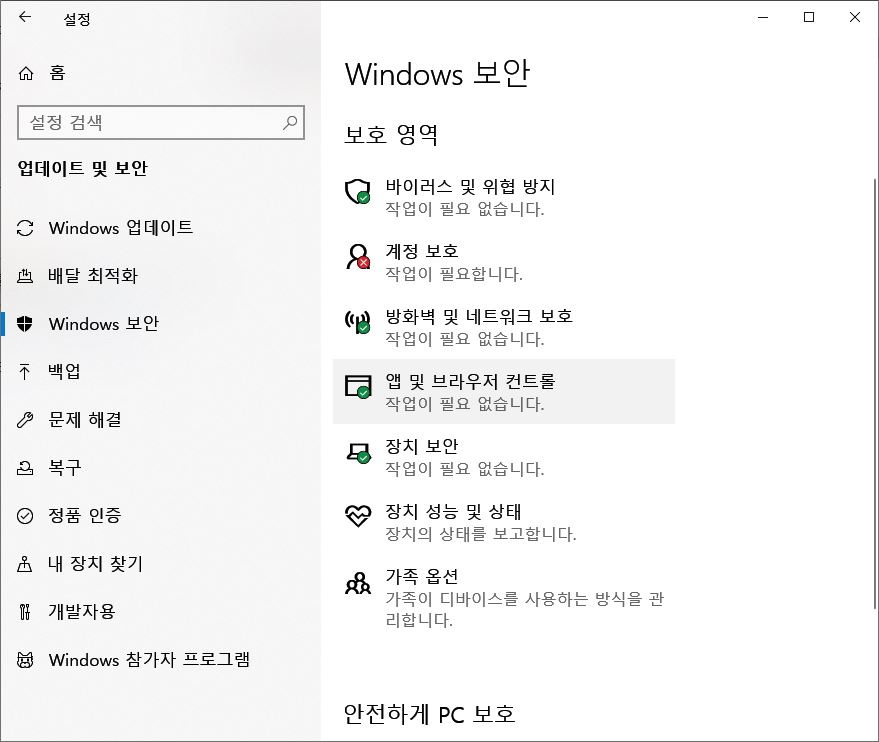Click the 정품 인증 checkmark circle icon
The width and height of the screenshot is (879, 742).
click(x=25, y=516)
